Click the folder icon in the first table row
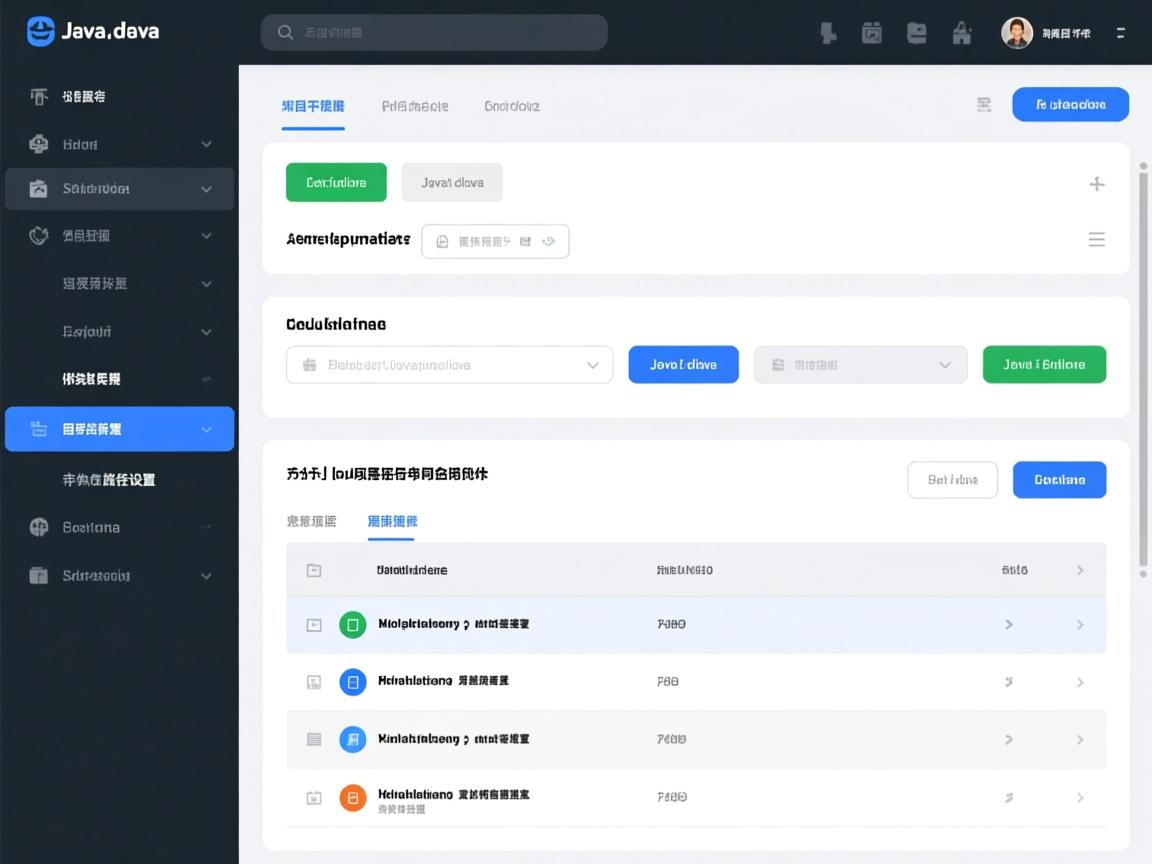1152x864 pixels. coord(314,569)
